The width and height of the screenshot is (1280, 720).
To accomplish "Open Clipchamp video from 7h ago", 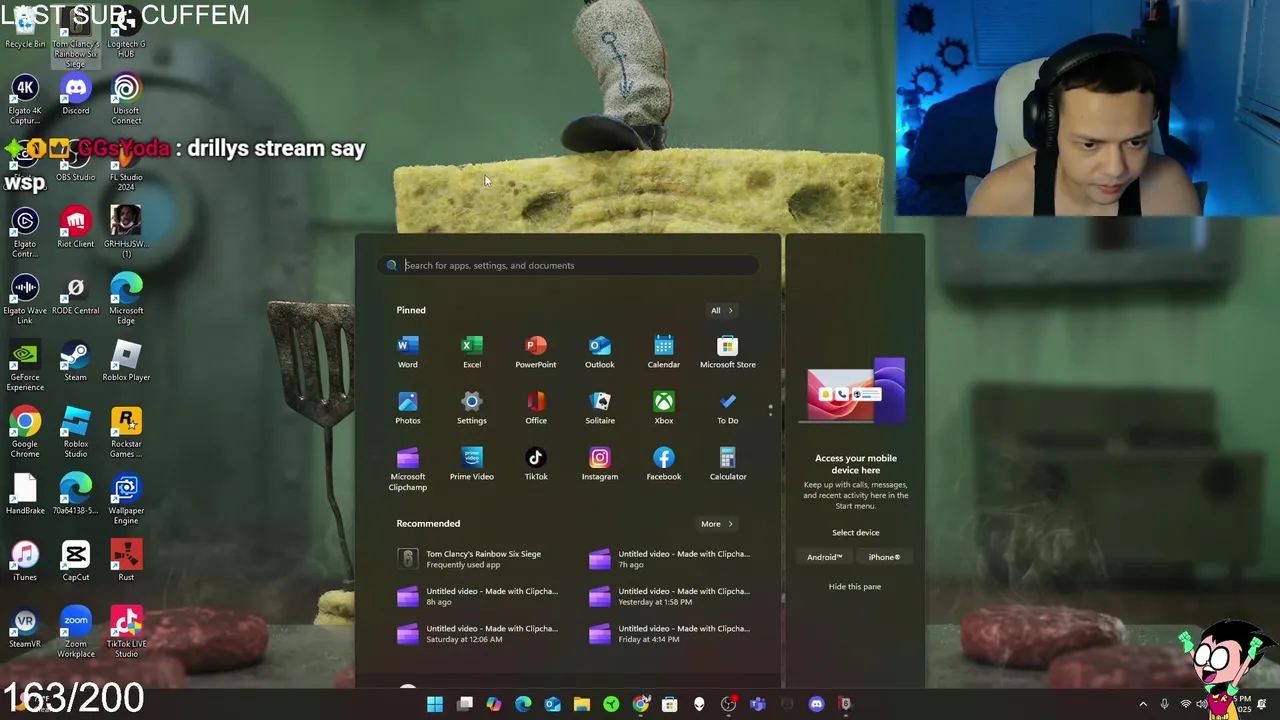I will (x=669, y=558).
